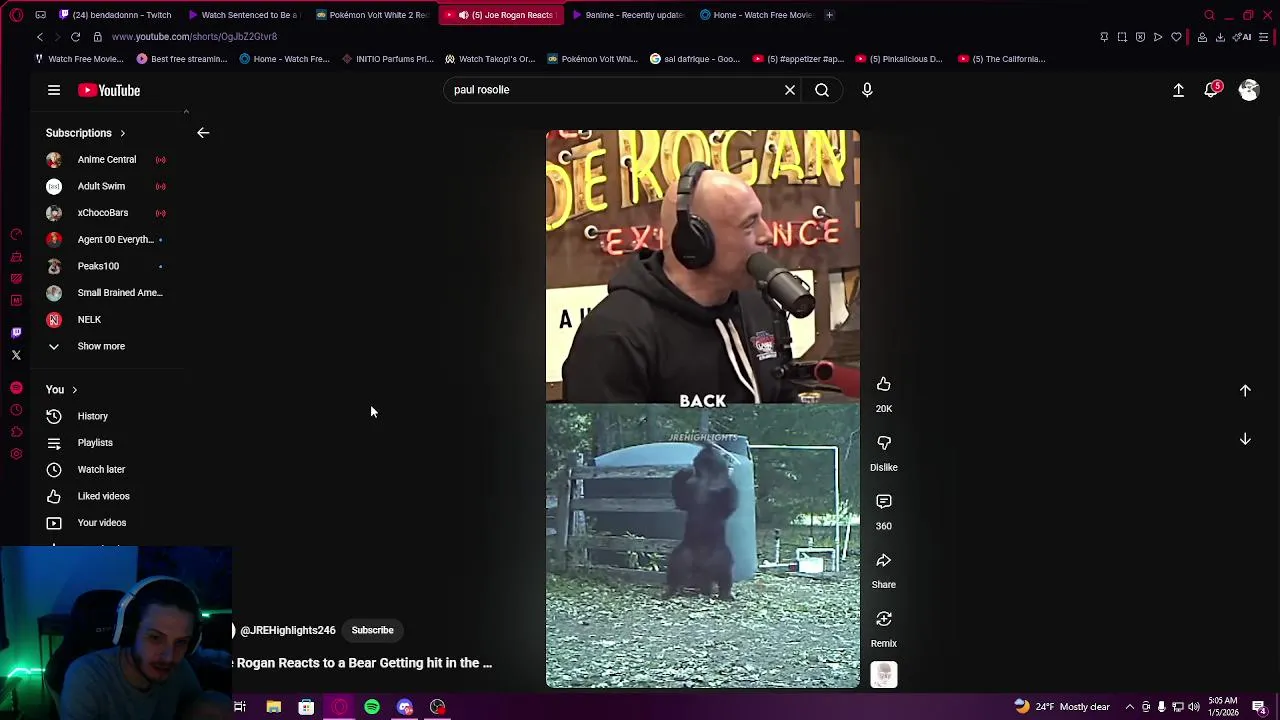Switch to Watch Sentenced to Be tab

click(x=243, y=15)
